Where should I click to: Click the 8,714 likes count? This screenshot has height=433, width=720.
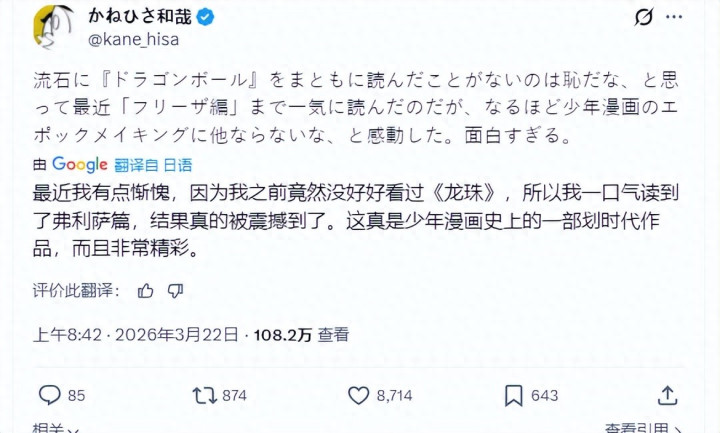pos(394,396)
